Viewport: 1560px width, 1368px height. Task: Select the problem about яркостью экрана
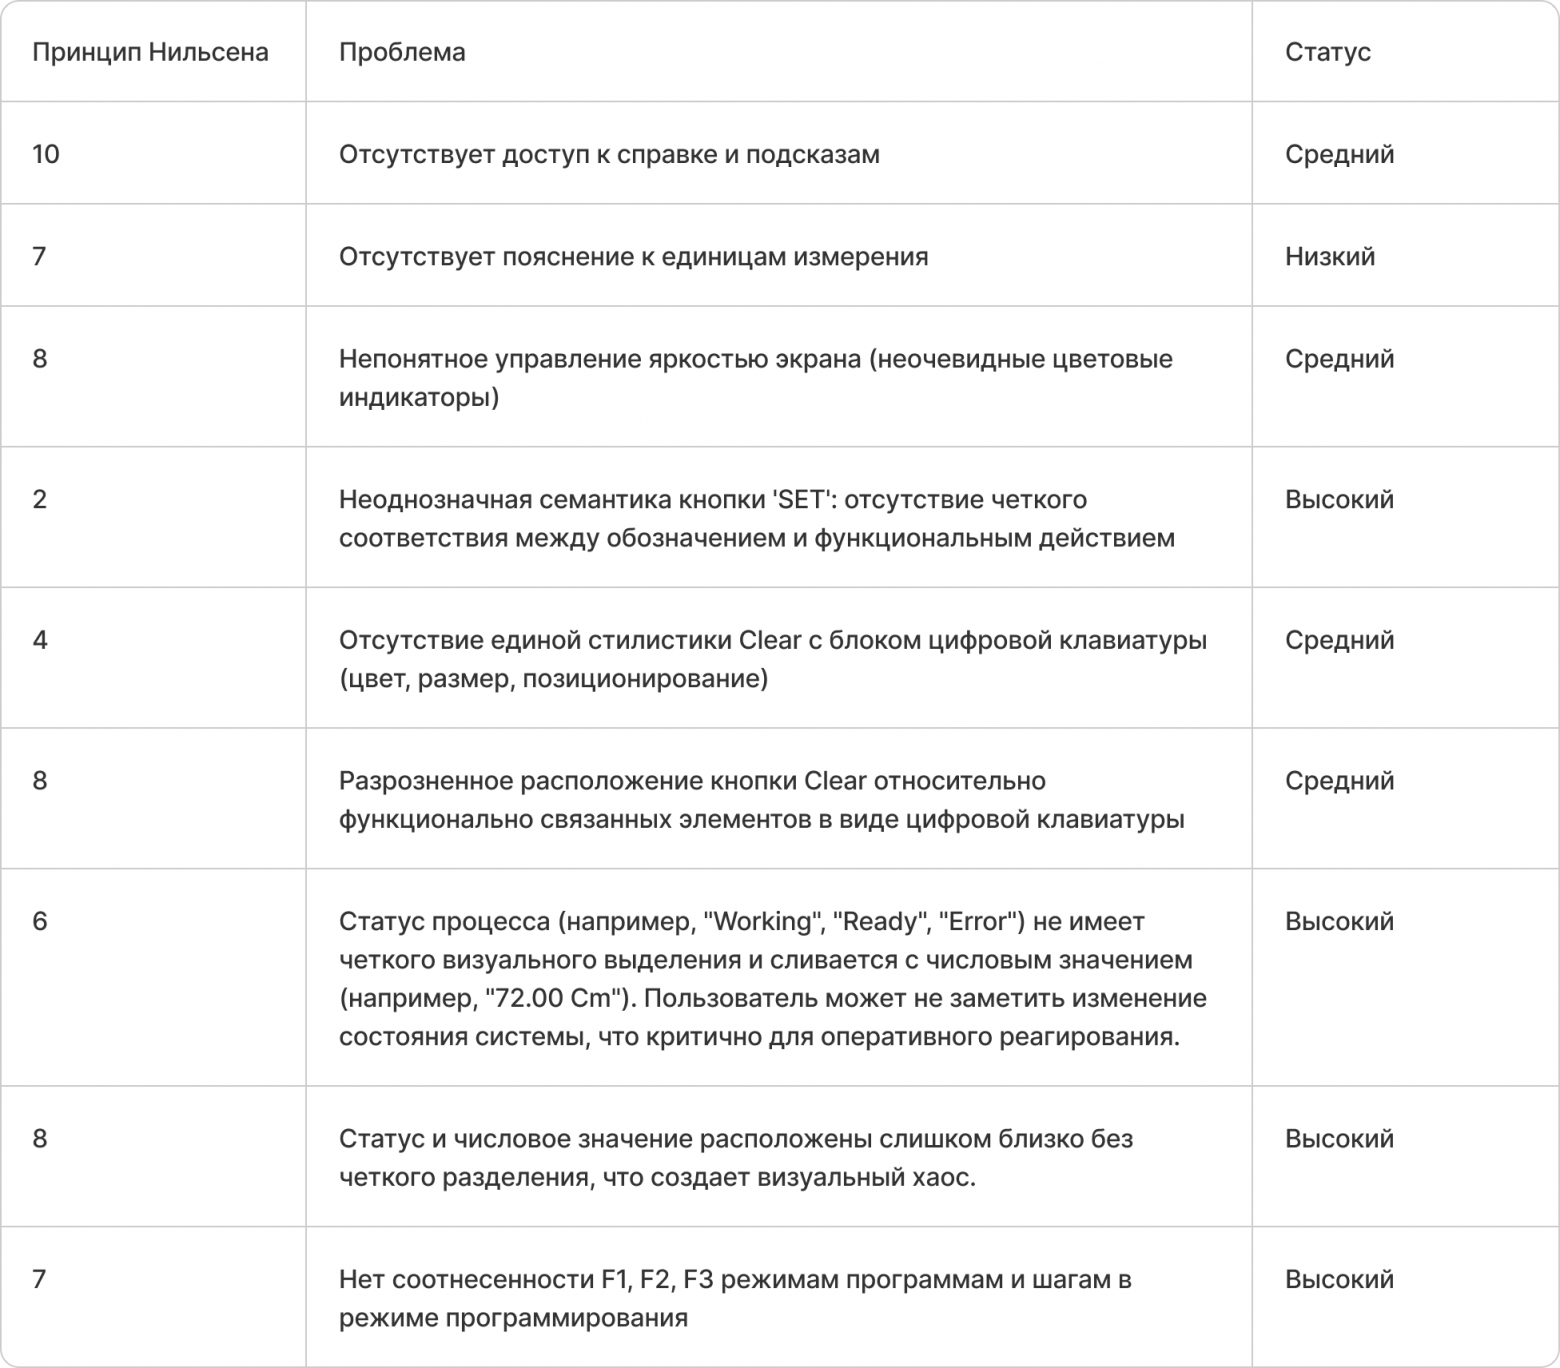(x=755, y=377)
